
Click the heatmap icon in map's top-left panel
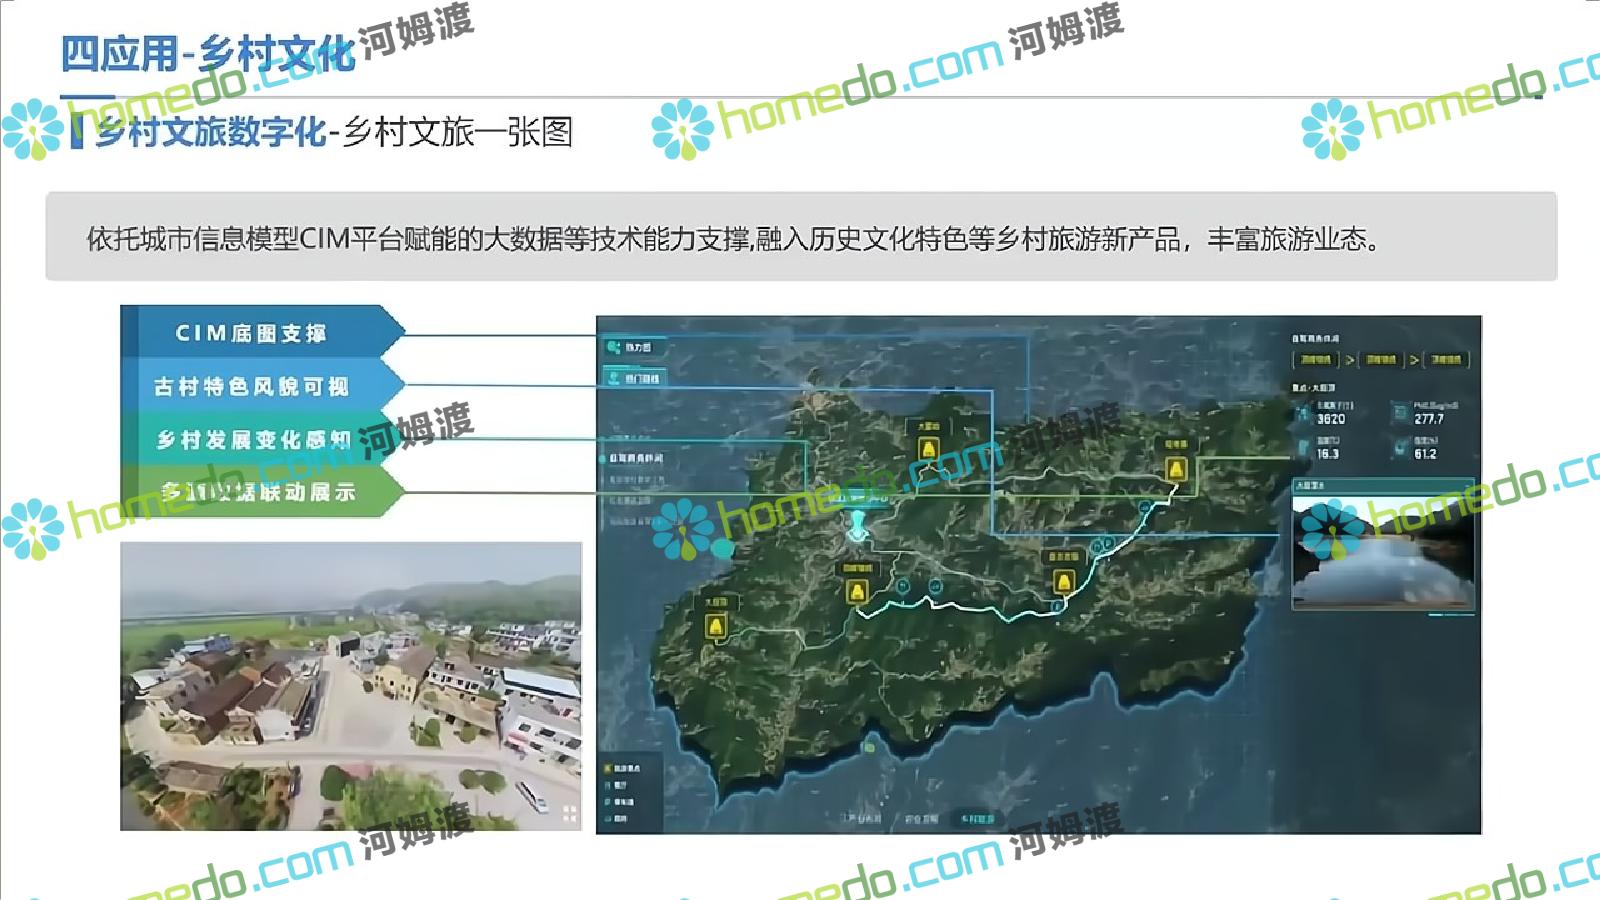coord(614,347)
